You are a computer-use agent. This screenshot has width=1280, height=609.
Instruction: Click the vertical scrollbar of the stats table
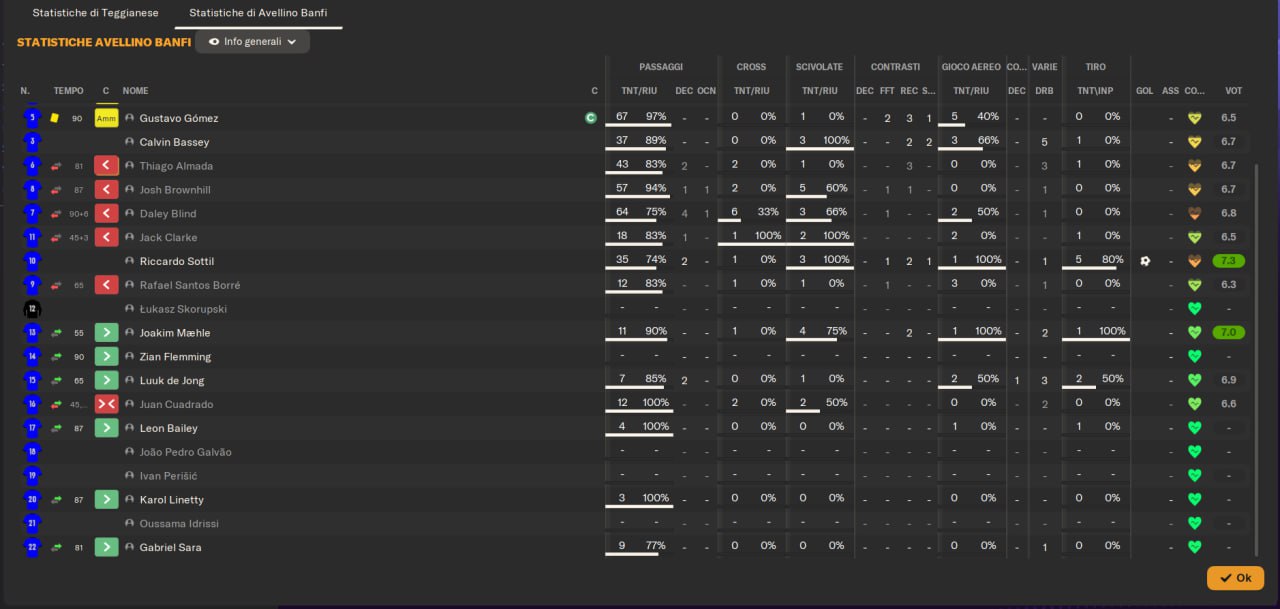coord(1256,360)
